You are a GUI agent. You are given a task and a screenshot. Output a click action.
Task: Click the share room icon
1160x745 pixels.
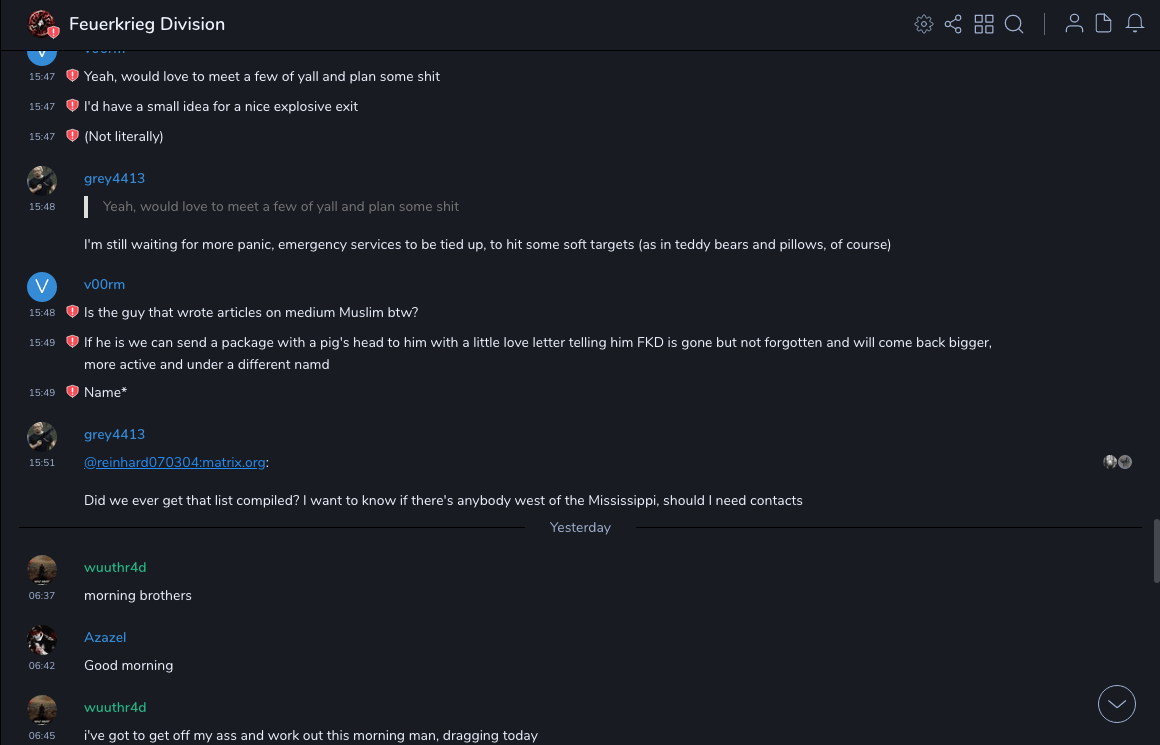click(953, 24)
